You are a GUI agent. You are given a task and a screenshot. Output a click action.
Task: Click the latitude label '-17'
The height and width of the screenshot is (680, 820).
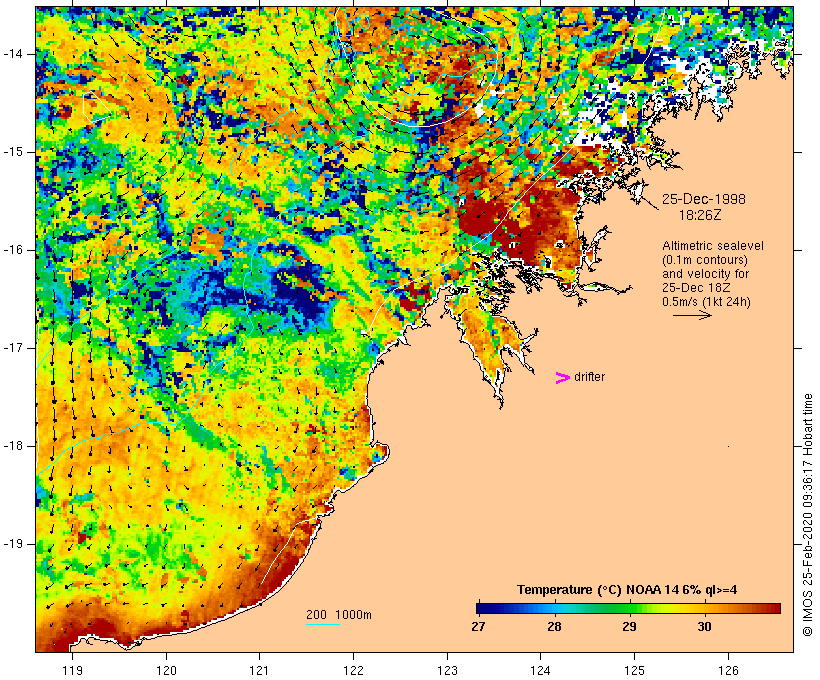tap(13, 348)
